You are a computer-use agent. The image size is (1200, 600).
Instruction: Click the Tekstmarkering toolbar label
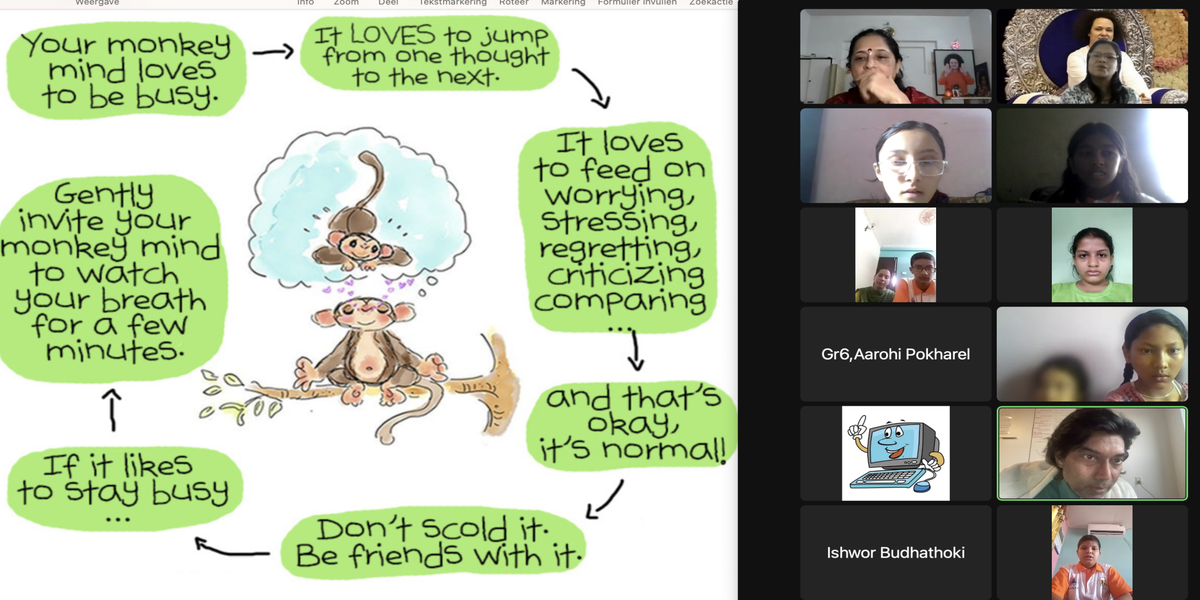(x=453, y=3)
